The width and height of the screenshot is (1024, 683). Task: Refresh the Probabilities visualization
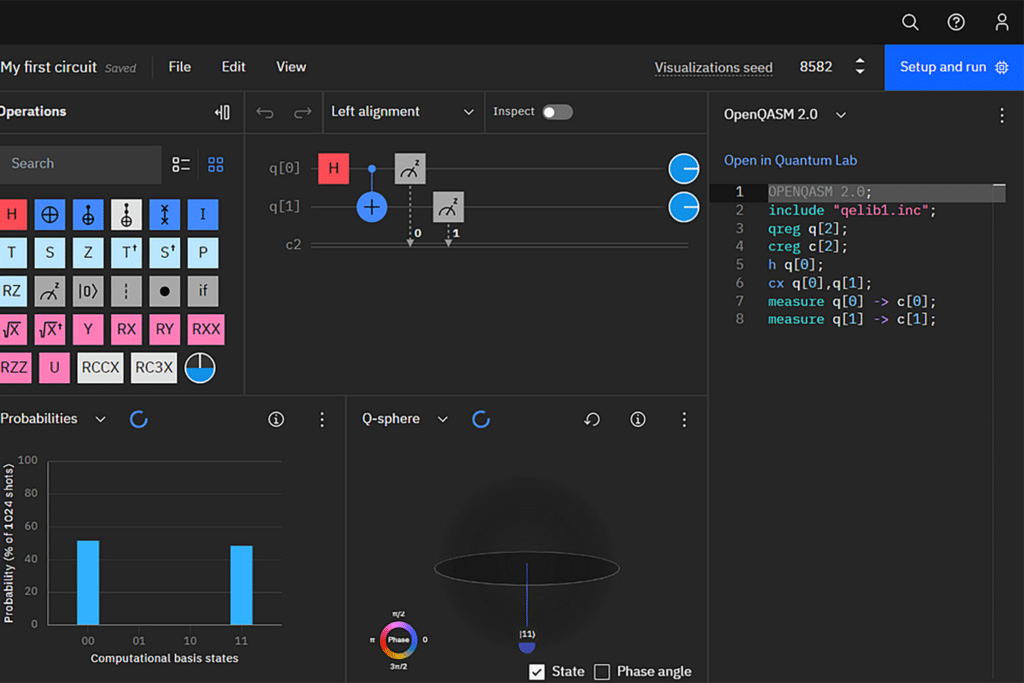138,419
